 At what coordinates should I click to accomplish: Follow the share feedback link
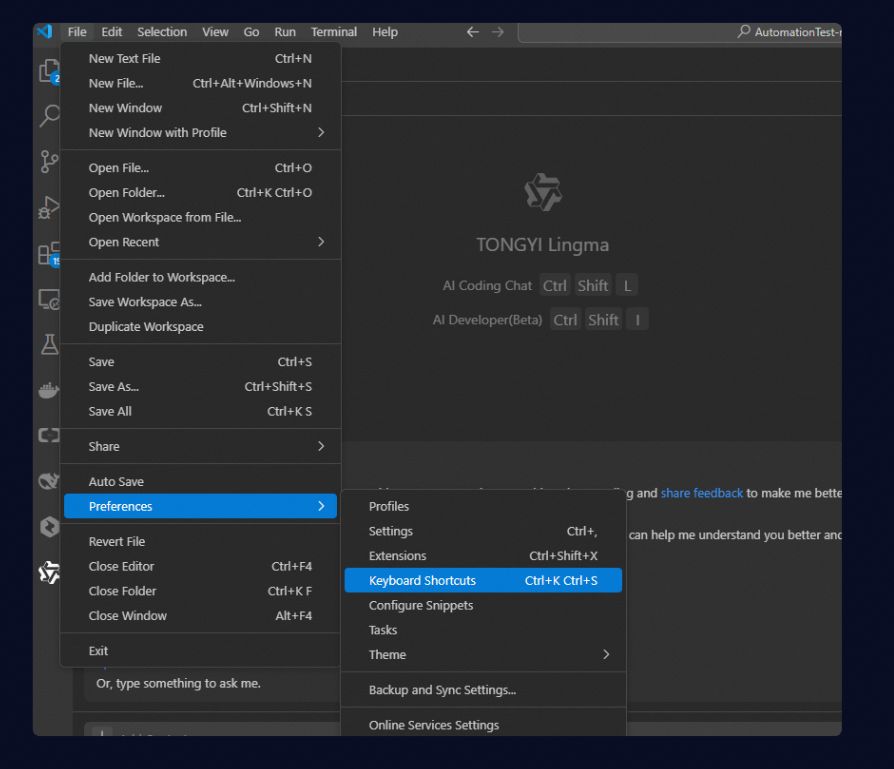(701, 493)
